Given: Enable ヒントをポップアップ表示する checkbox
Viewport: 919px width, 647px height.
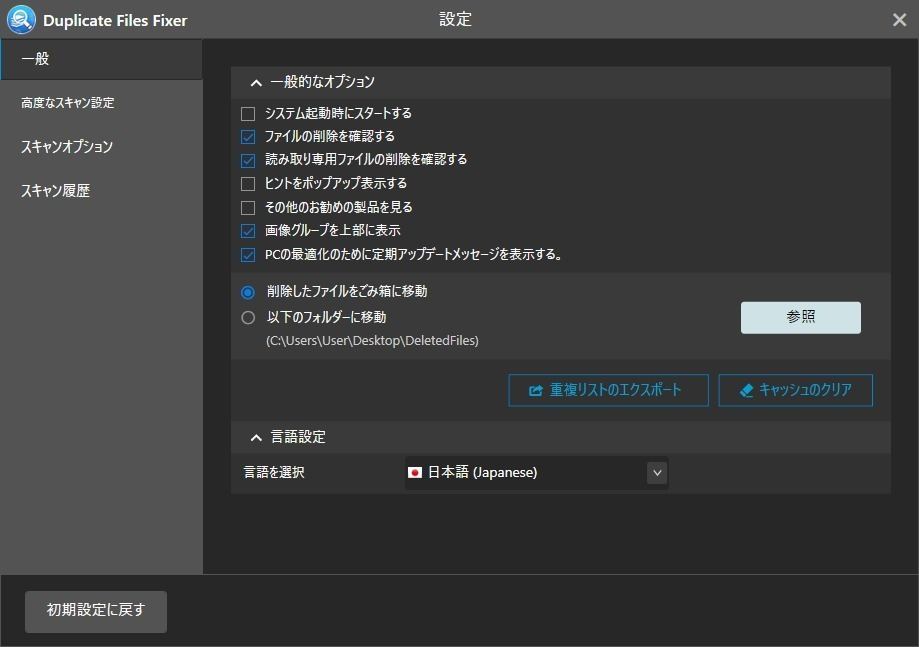Looking at the screenshot, I should (x=248, y=184).
